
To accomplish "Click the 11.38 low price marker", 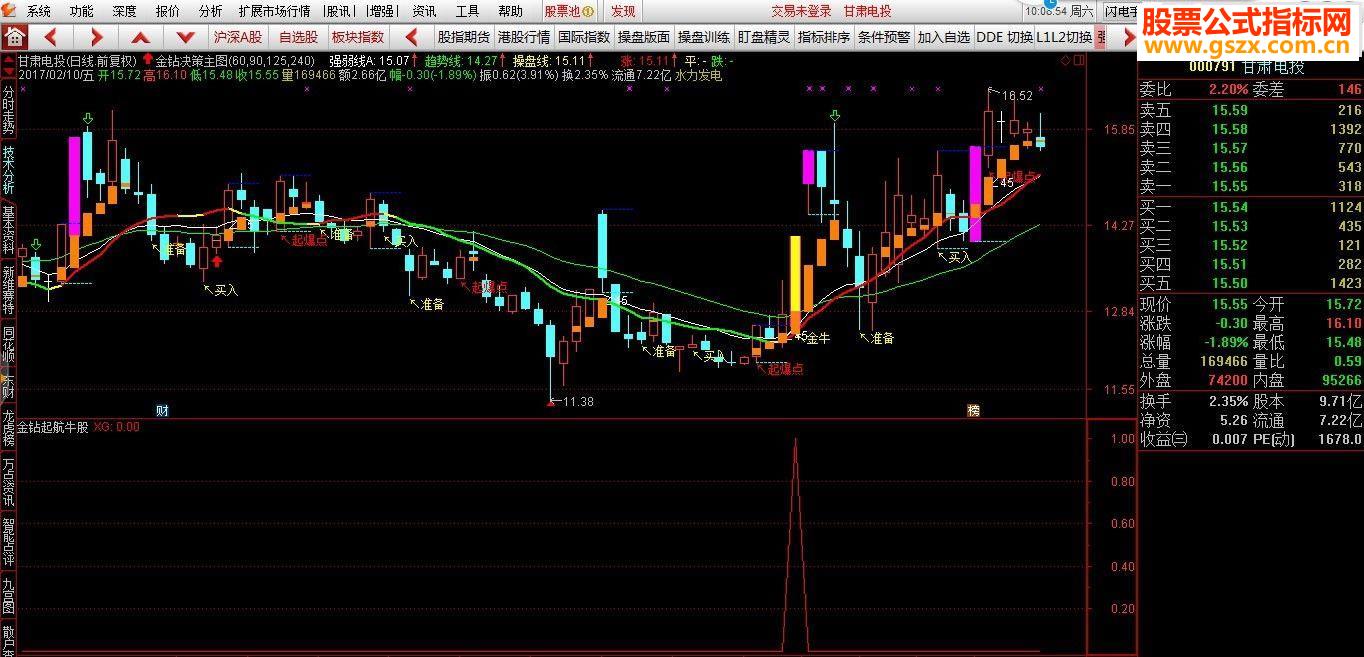I will 578,402.
